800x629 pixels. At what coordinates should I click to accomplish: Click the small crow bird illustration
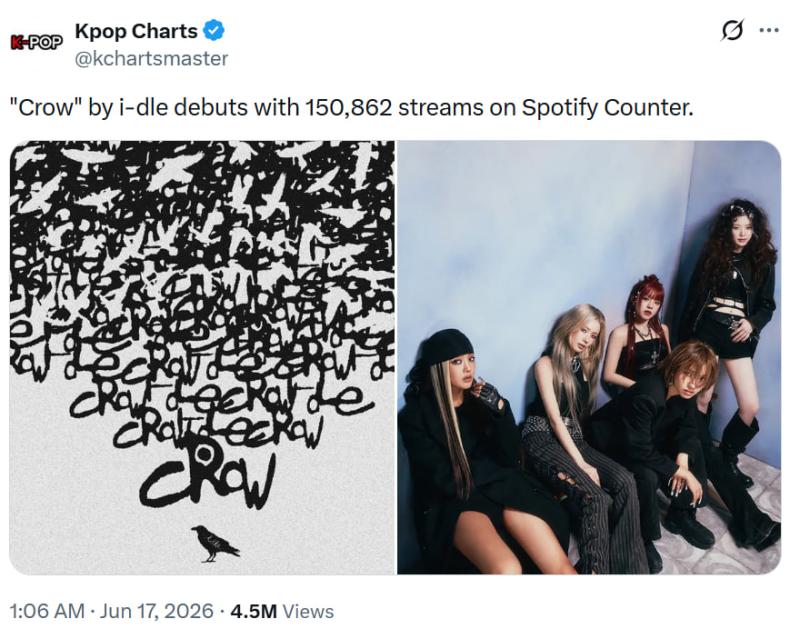point(214,543)
